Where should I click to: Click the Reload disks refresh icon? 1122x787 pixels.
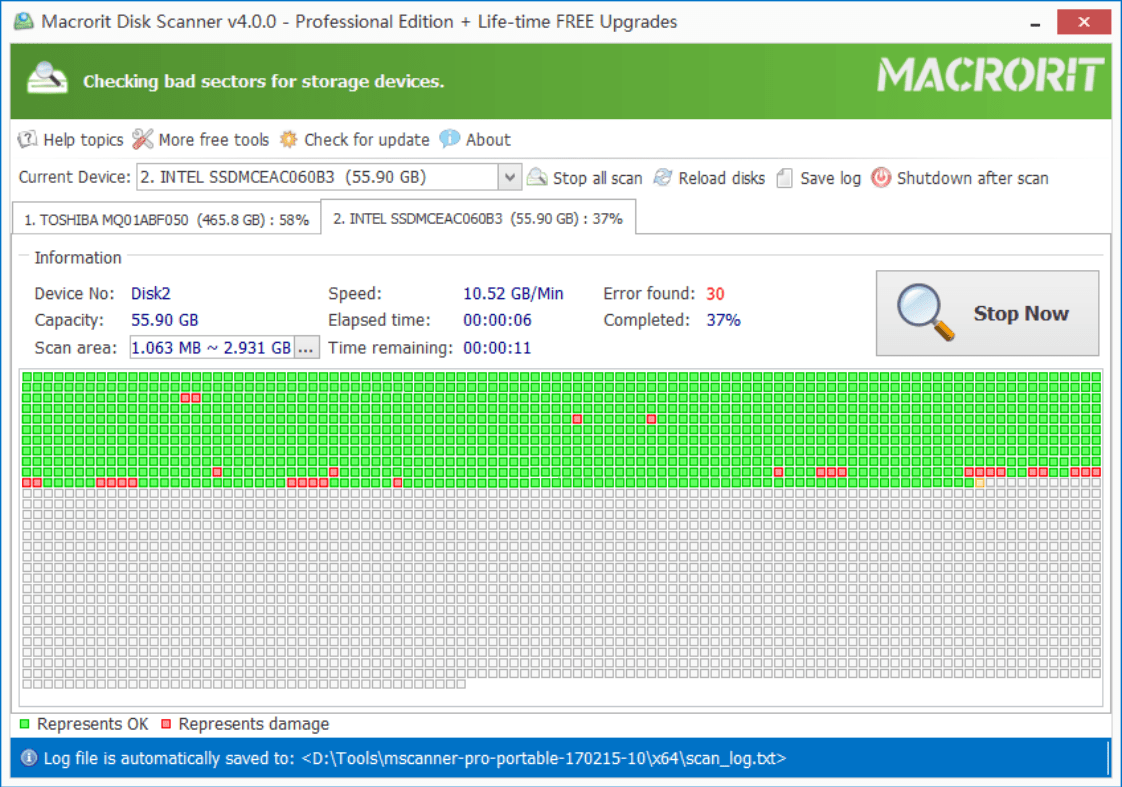coord(662,177)
